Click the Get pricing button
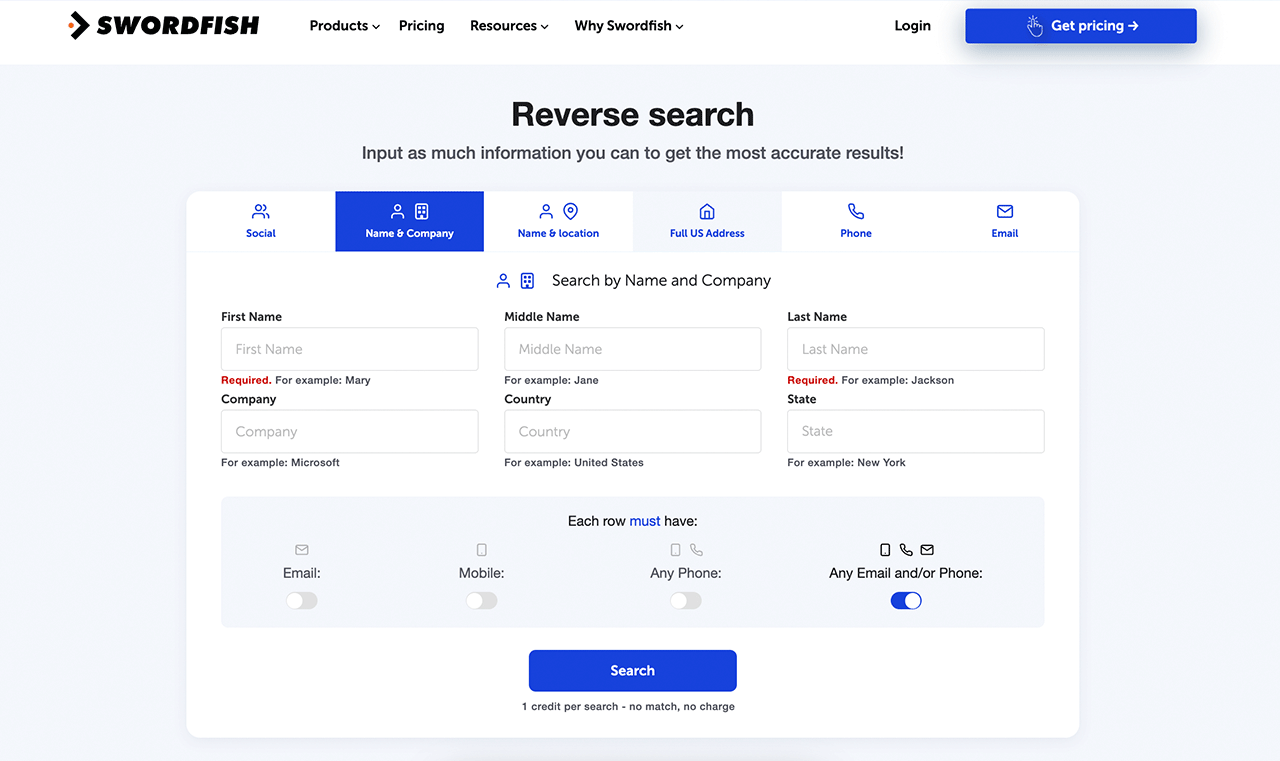This screenshot has height=761, width=1280. coord(1080,25)
